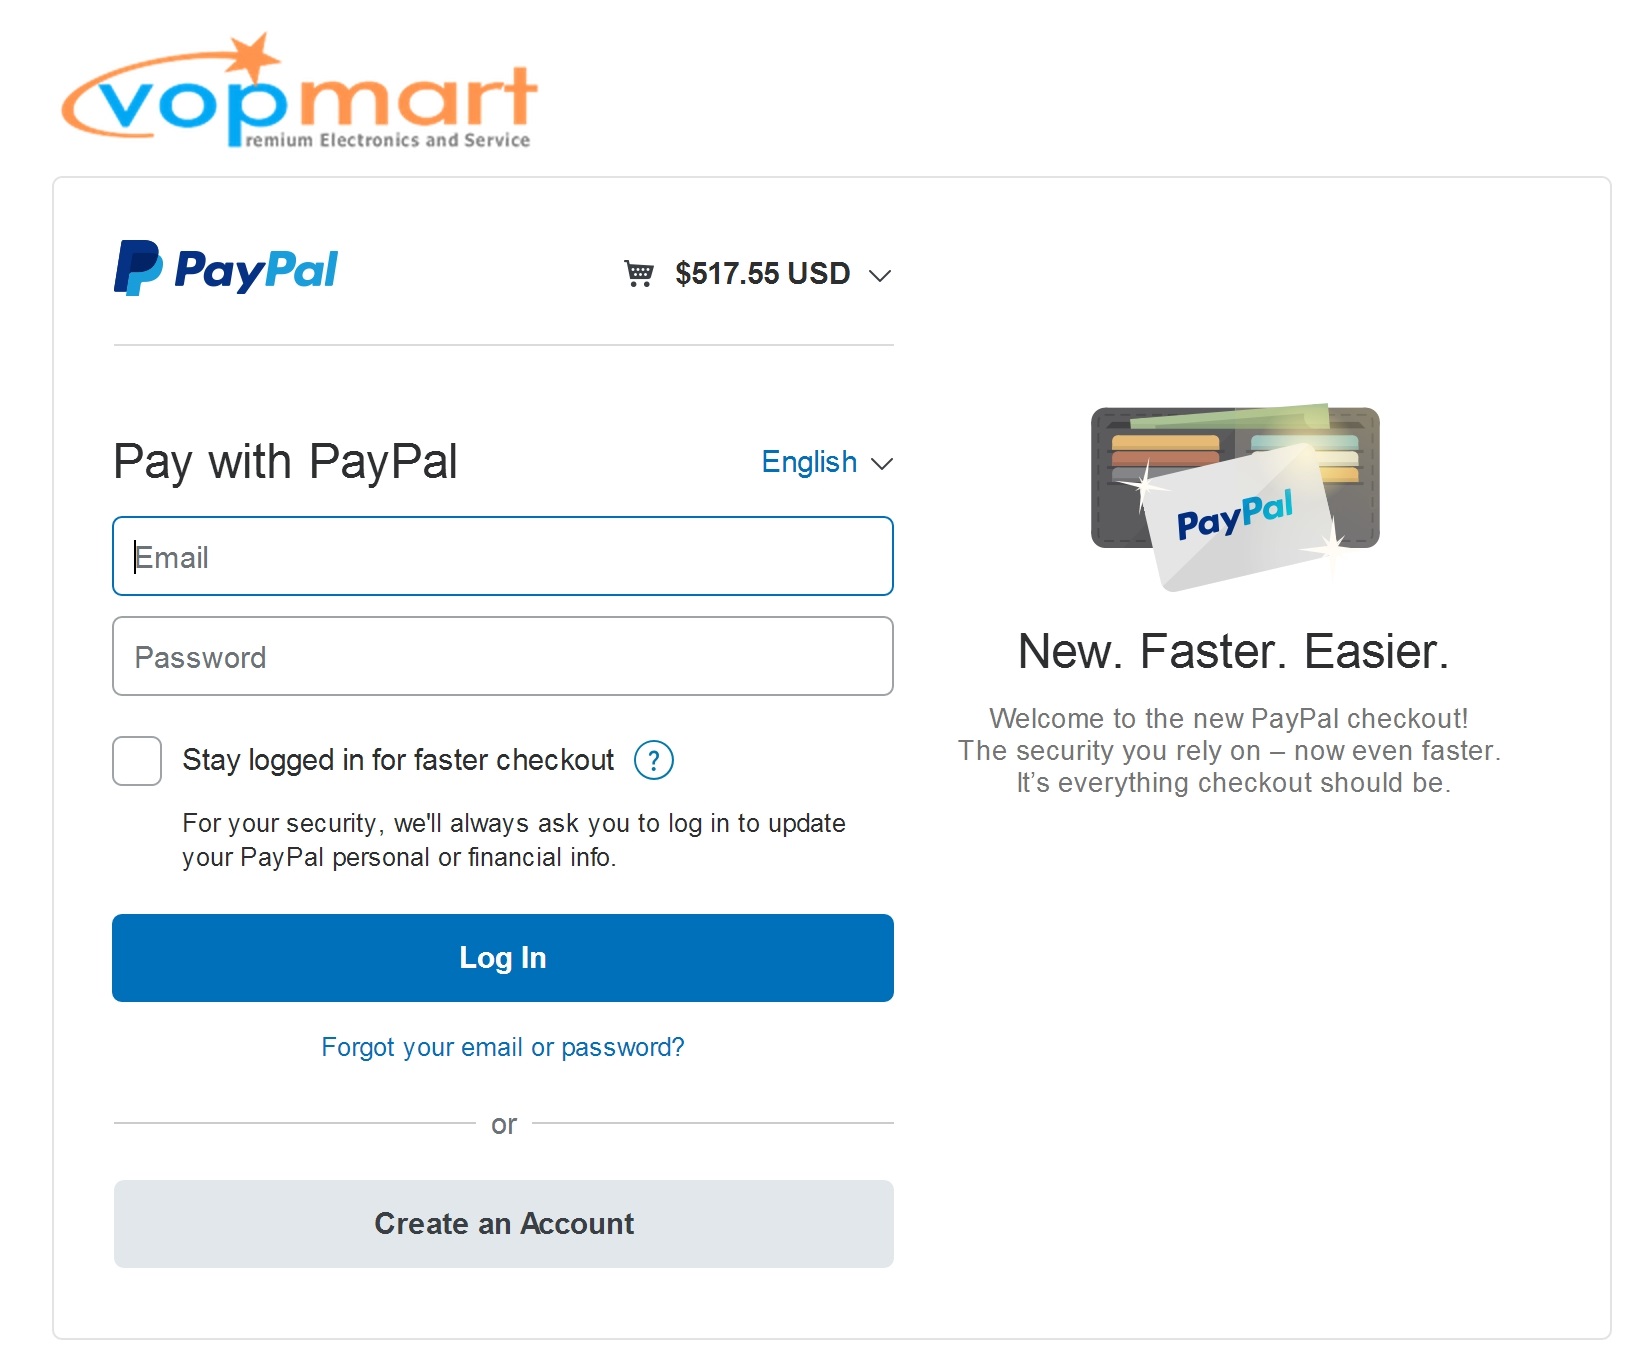Click the $517.55 USD amount text

[763, 273]
